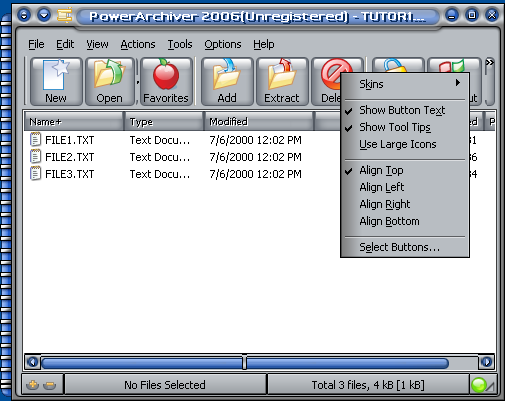Sort by the Type column header
The height and width of the screenshot is (401, 505).
pyautogui.click(x=164, y=122)
